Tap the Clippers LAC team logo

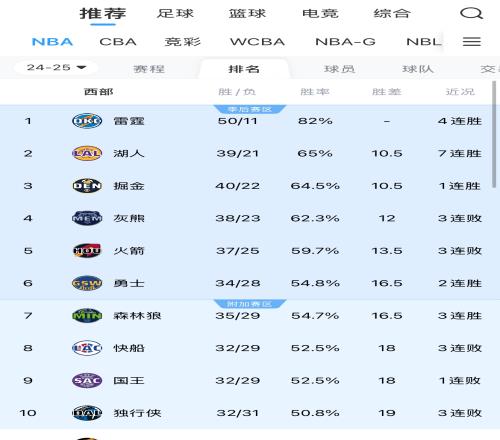point(87,348)
